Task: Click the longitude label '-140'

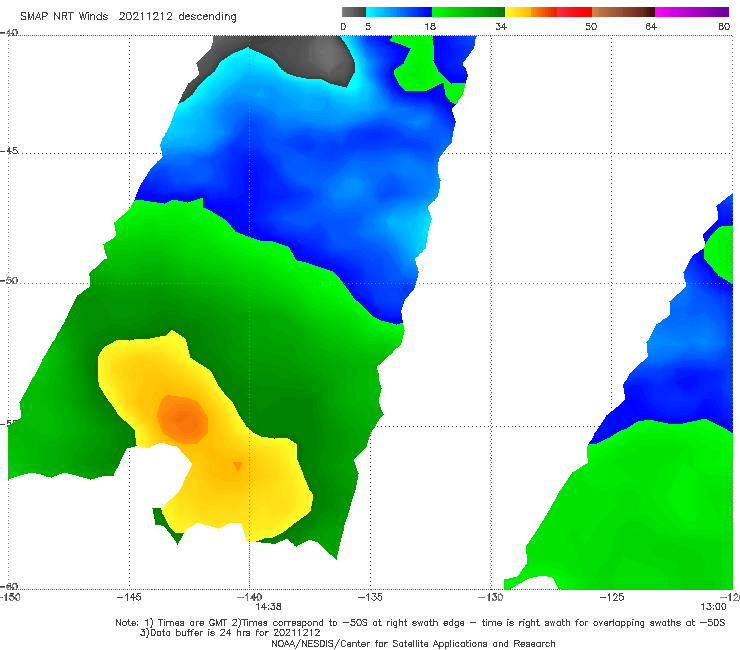Action: [x=249, y=598]
